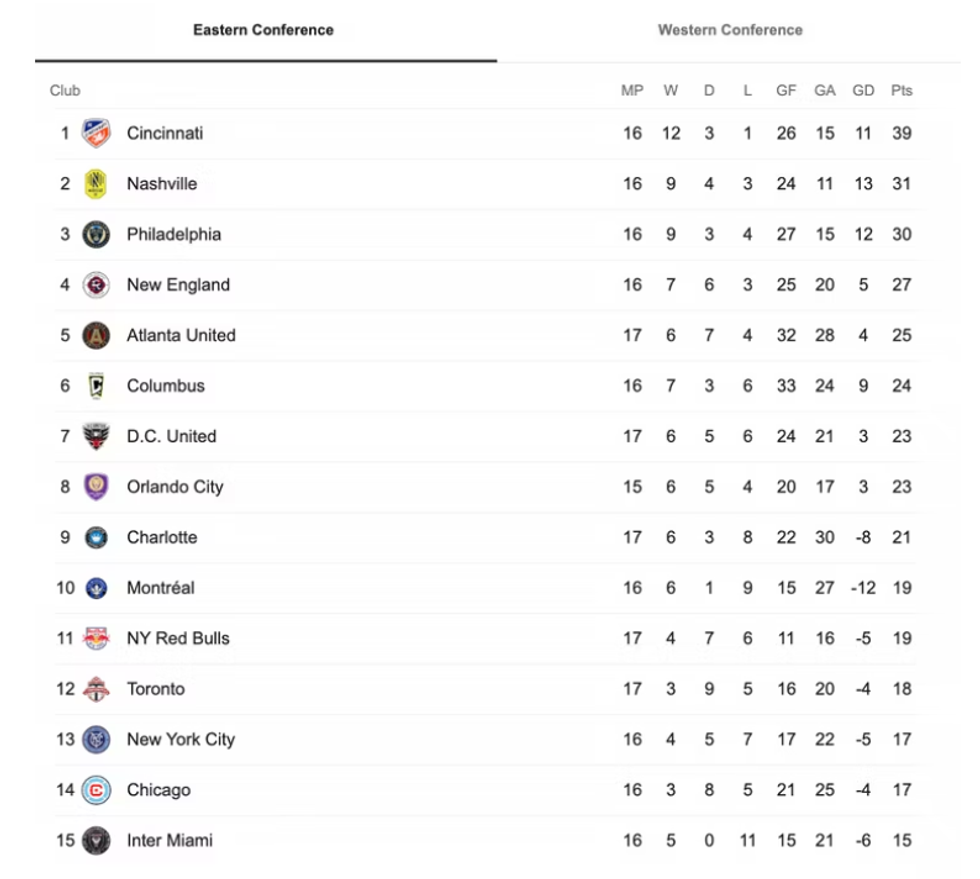Click the Columbus Crew logo icon
The image size is (980, 879).
coord(96,386)
